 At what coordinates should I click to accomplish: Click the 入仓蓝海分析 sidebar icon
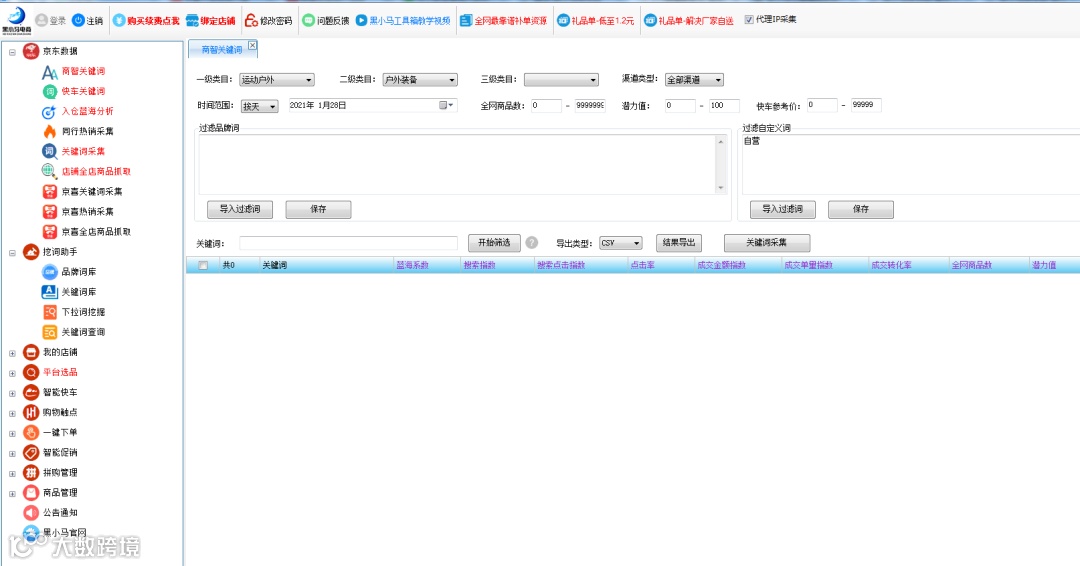click(50, 112)
